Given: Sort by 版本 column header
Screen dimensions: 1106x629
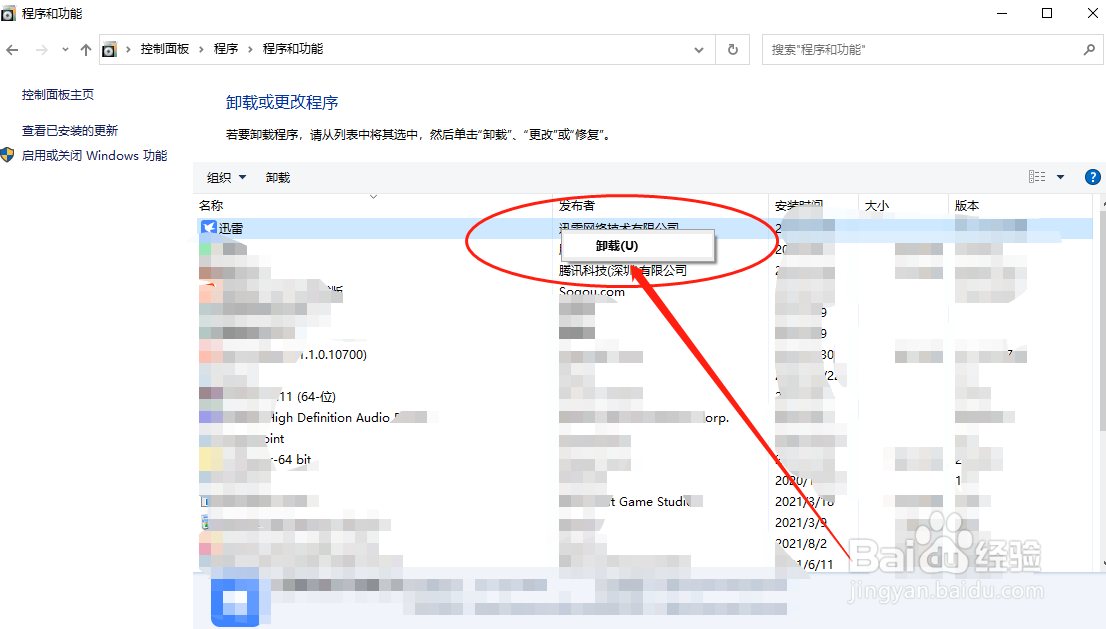Looking at the screenshot, I should pos(967,205).
